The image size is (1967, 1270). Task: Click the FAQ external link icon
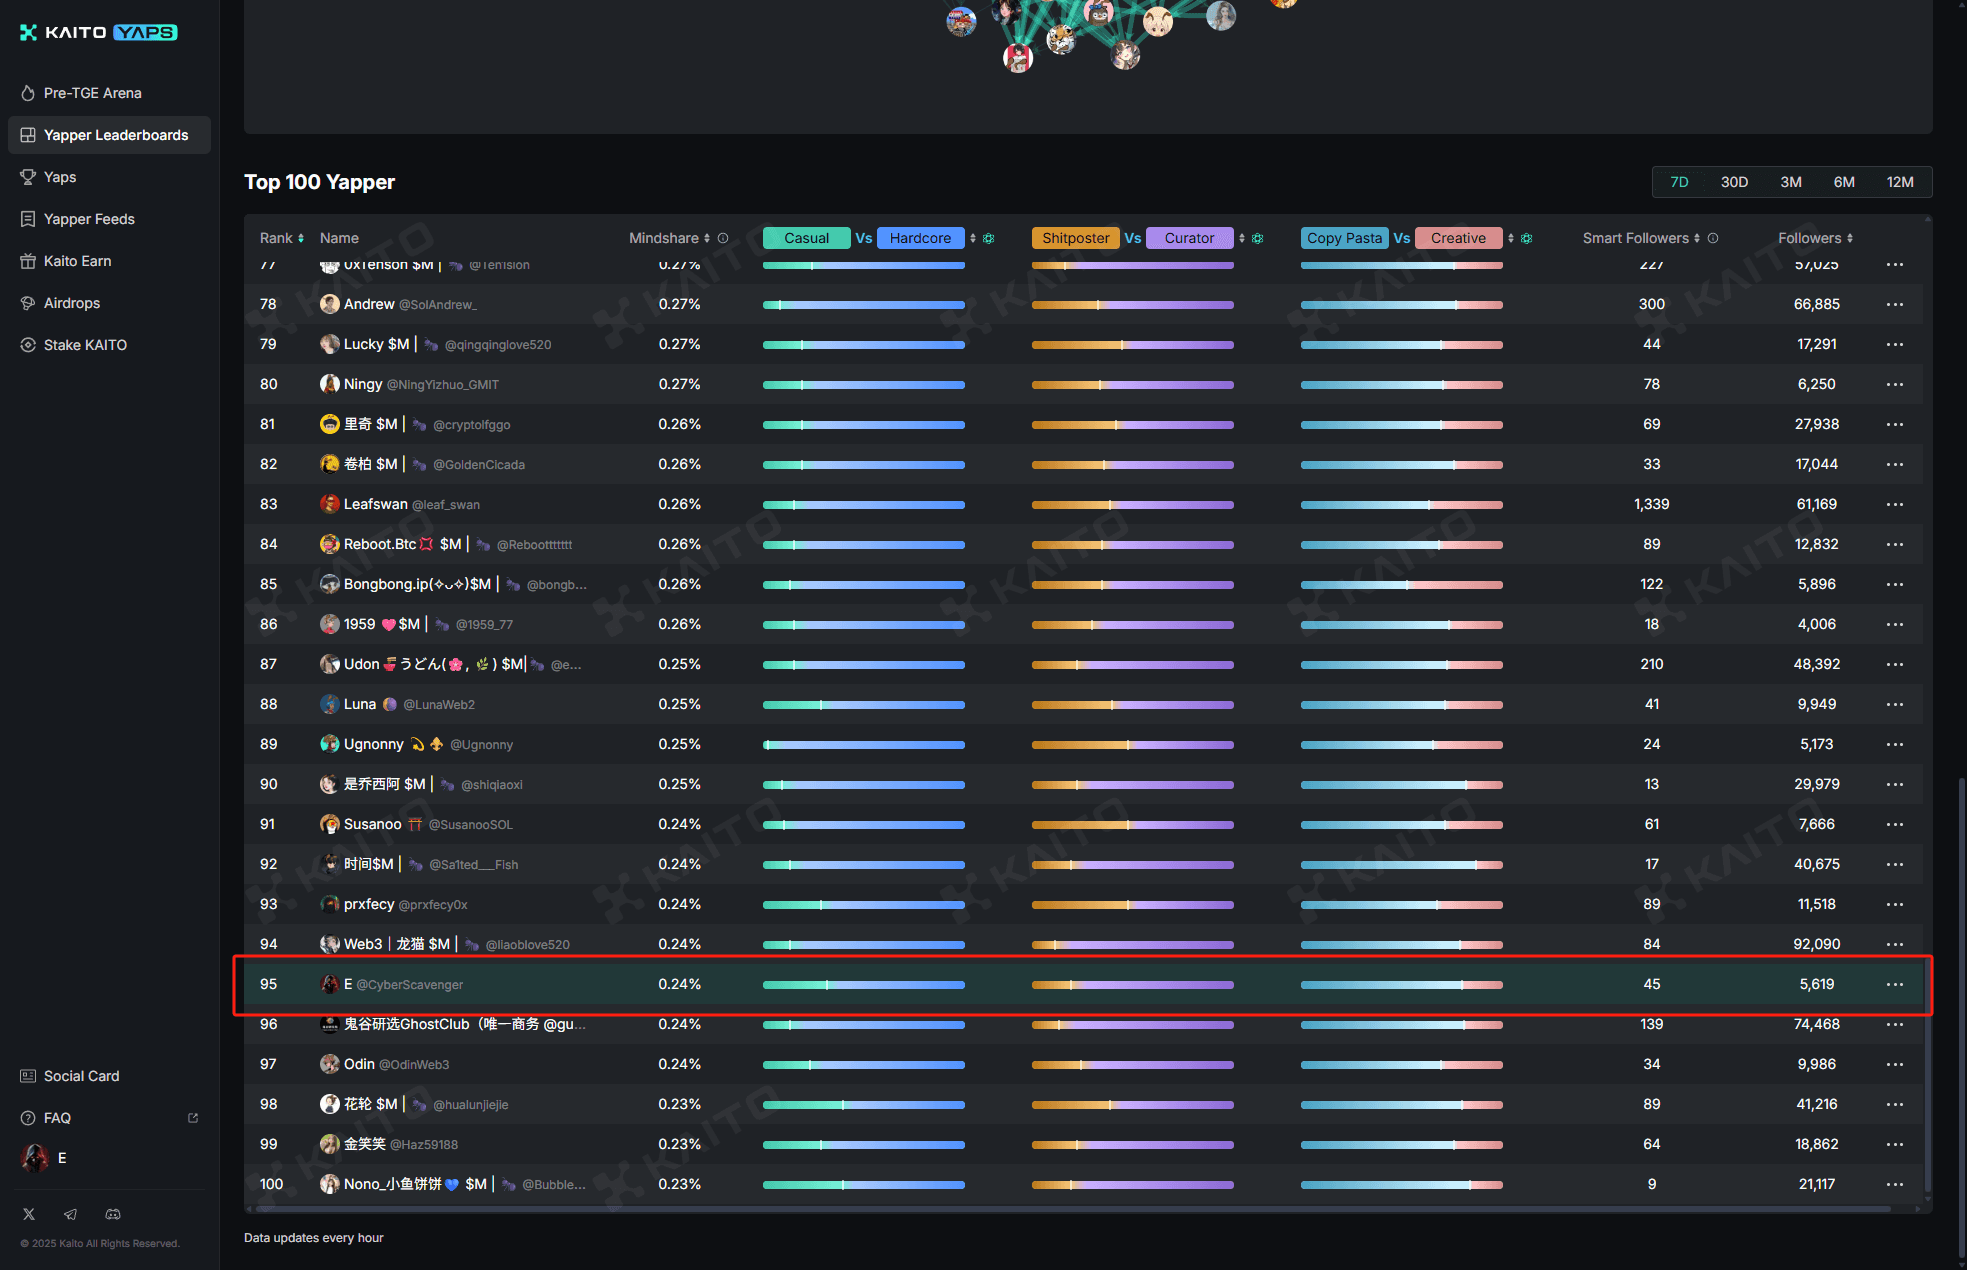pos(193,1118)
